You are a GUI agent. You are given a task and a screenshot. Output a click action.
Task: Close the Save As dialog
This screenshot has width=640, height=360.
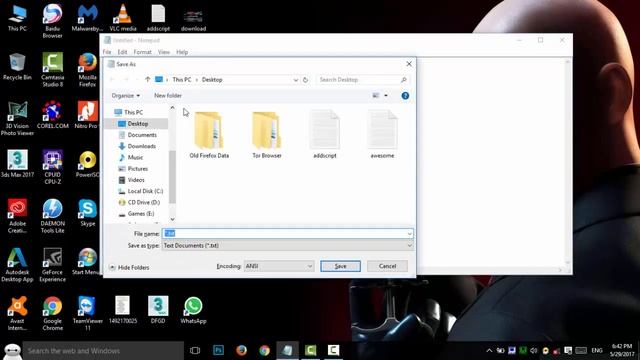[409, 64]
